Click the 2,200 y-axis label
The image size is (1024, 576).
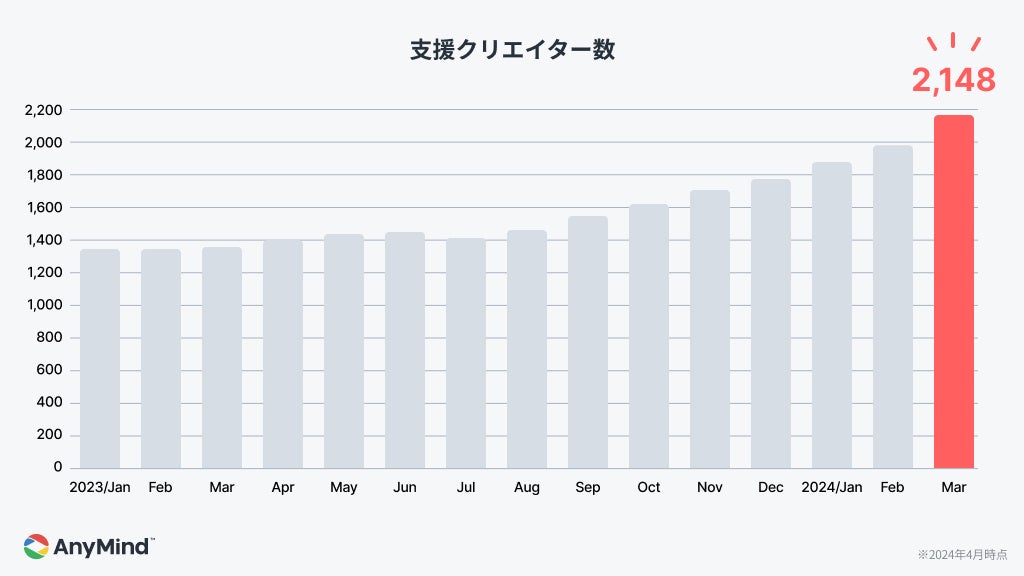(43, 110)
